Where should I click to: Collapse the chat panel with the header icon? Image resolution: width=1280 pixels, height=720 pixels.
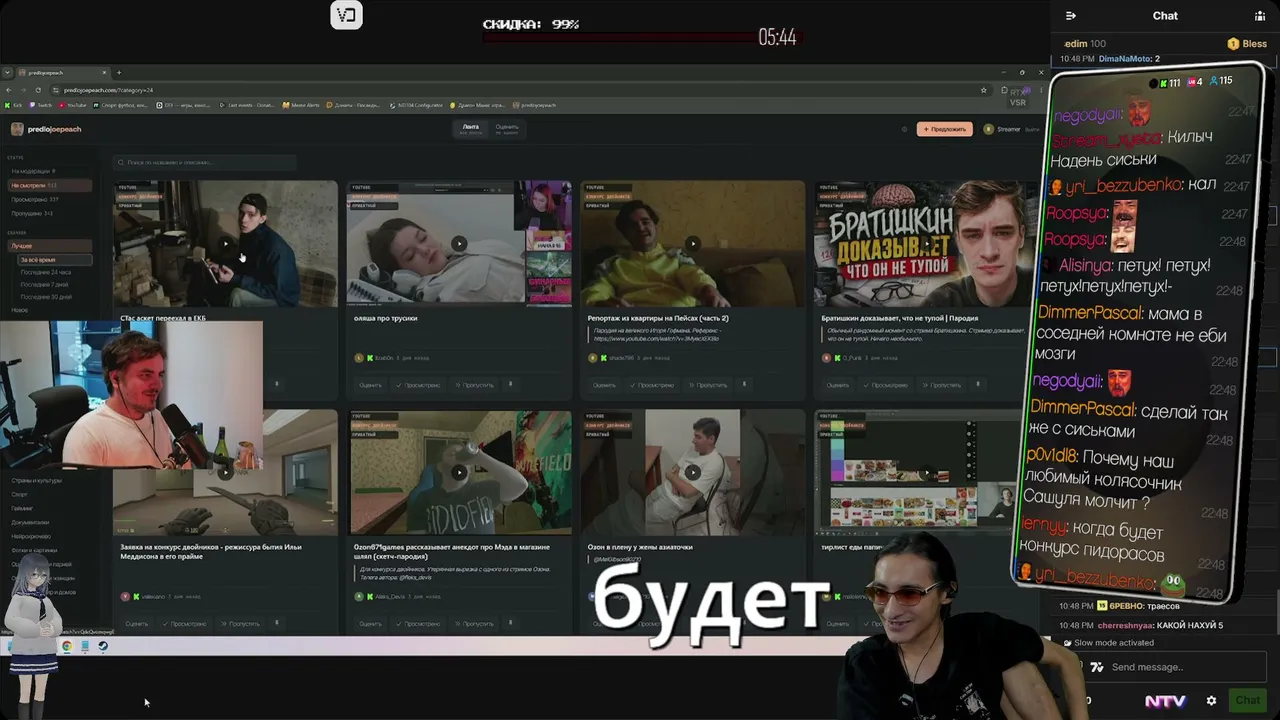tap(1071, 16)
